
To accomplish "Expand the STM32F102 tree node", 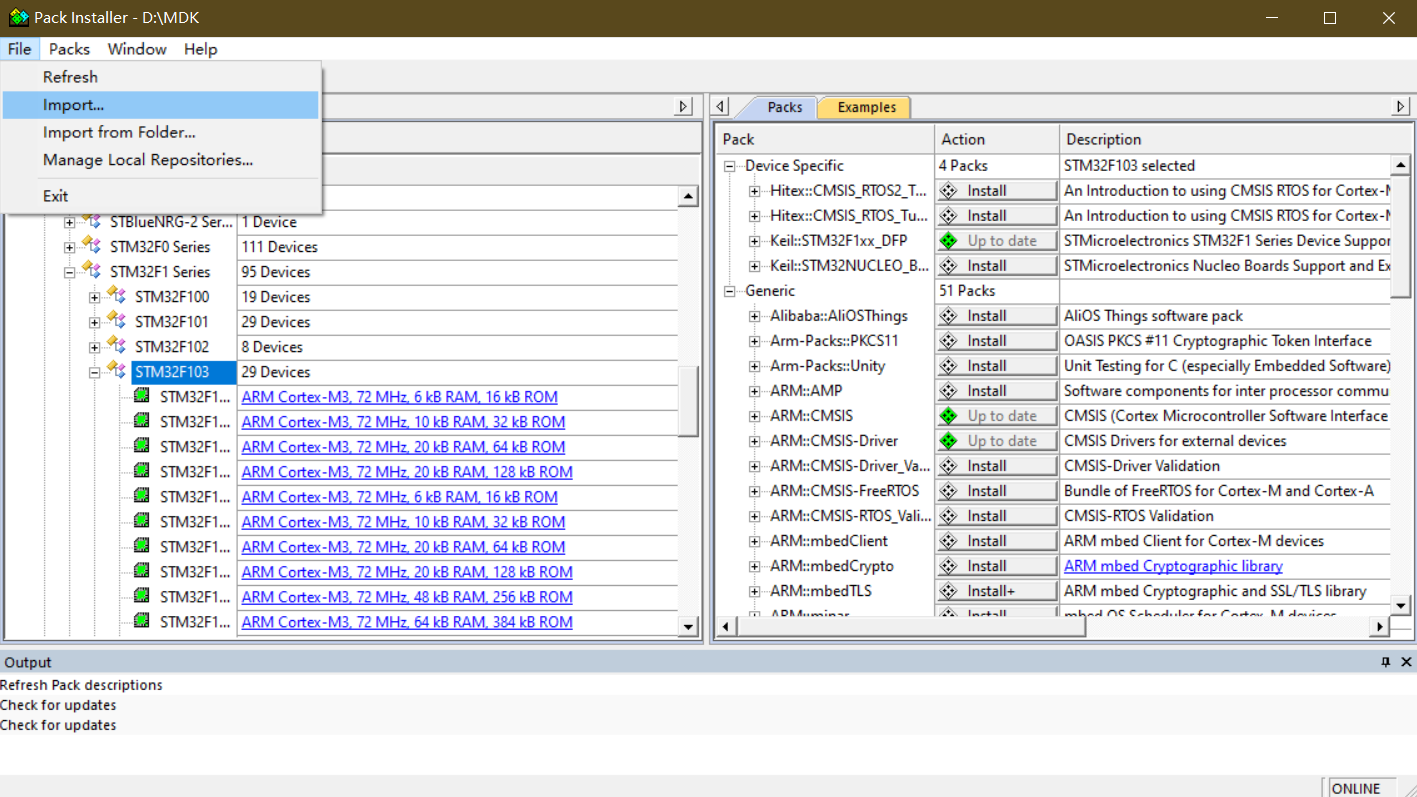I will coord(95,347).
